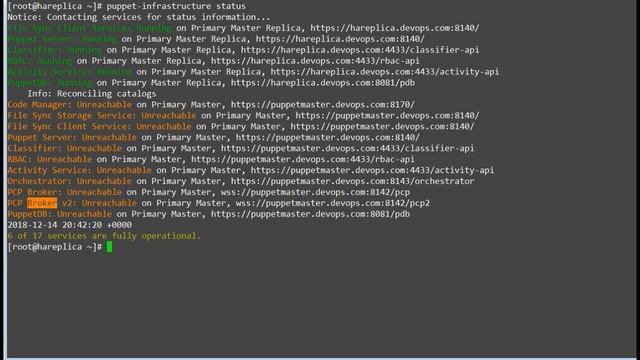
Task: Click 'PuppetDB: Unreachable' status text
Action: (x=60, y=214)
